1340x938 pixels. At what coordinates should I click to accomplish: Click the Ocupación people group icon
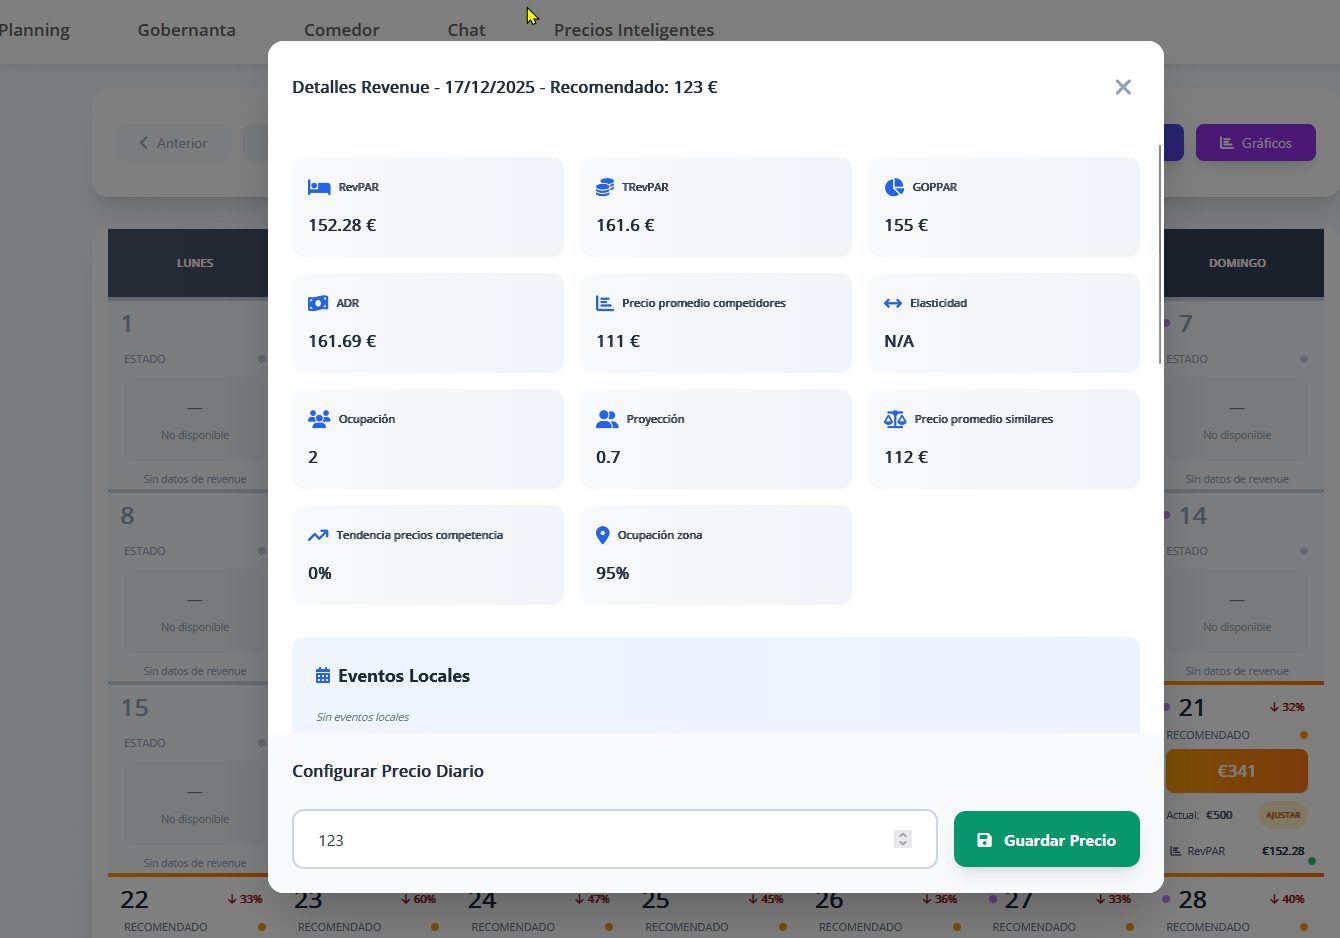point(319,419)
